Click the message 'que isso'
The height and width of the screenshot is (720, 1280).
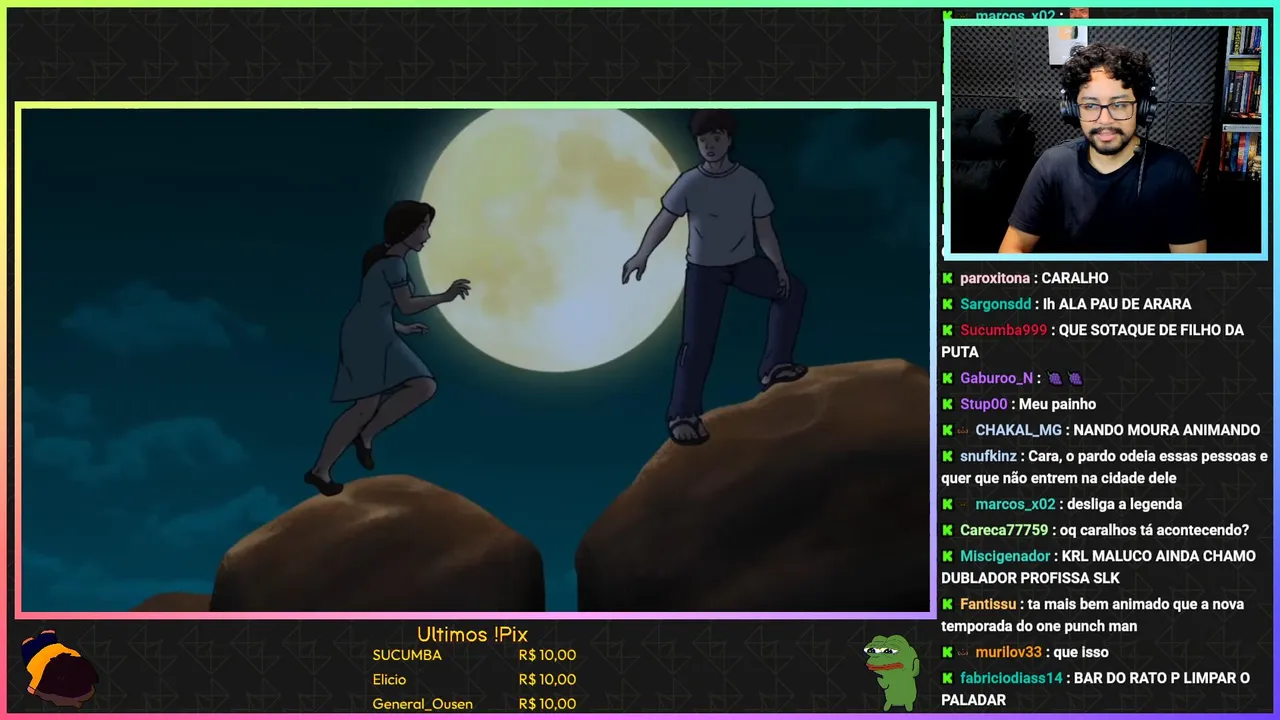click(x=1081, y=652)
